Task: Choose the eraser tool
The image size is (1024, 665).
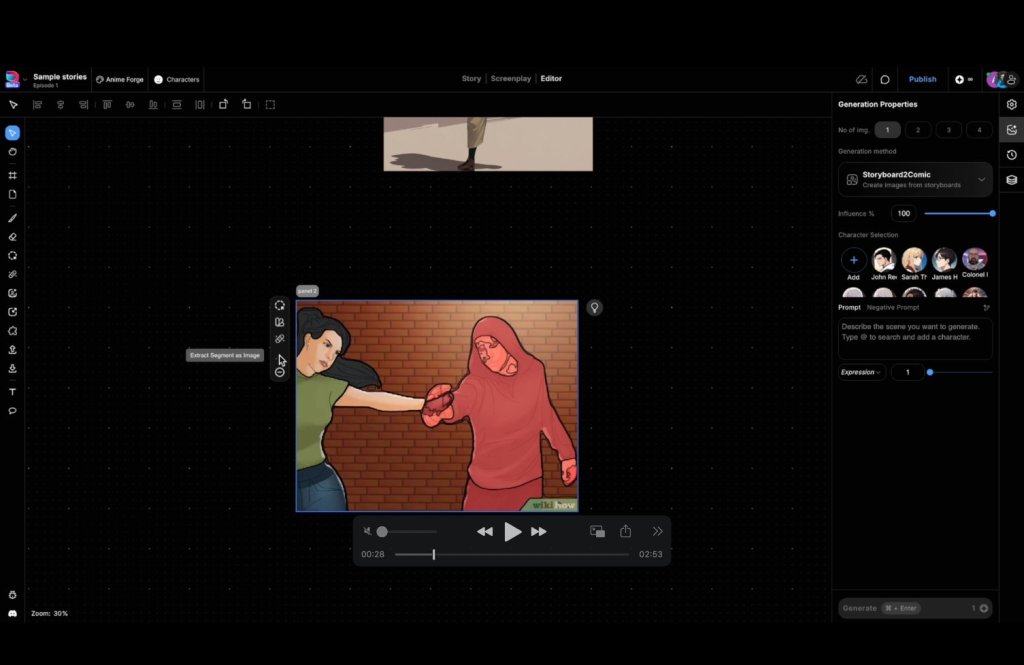Action: (x=13, y=237)
